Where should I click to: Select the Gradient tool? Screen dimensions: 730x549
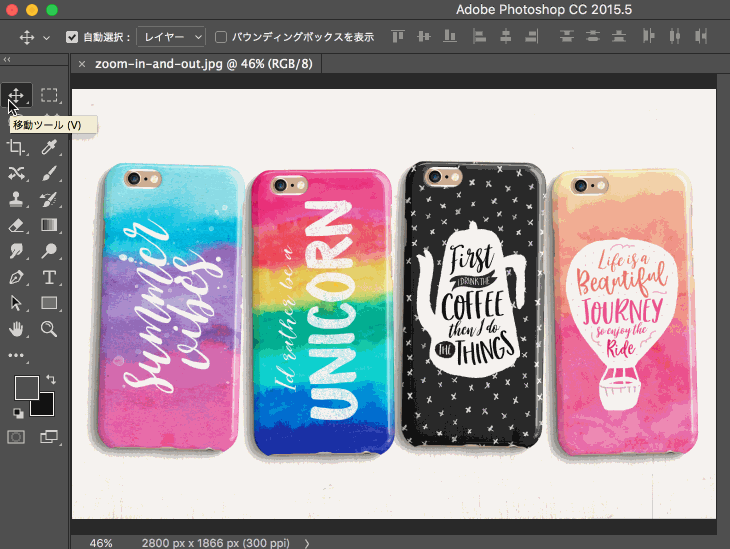coord(49,225)
